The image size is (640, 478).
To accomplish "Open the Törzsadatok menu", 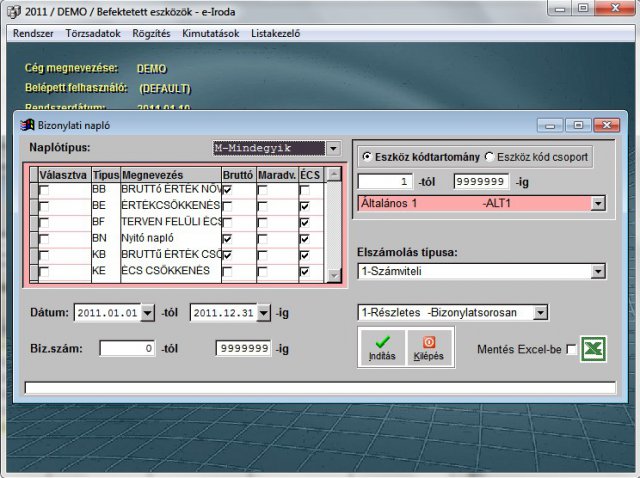I will point(93,33).
